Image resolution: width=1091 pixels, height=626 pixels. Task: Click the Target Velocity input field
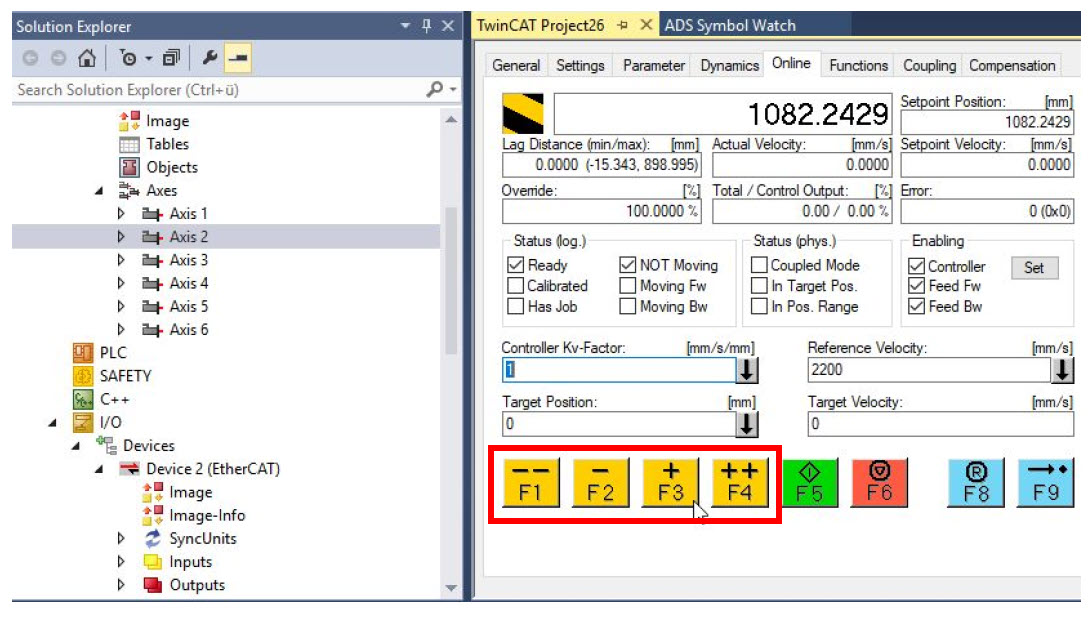click(940, 423)
